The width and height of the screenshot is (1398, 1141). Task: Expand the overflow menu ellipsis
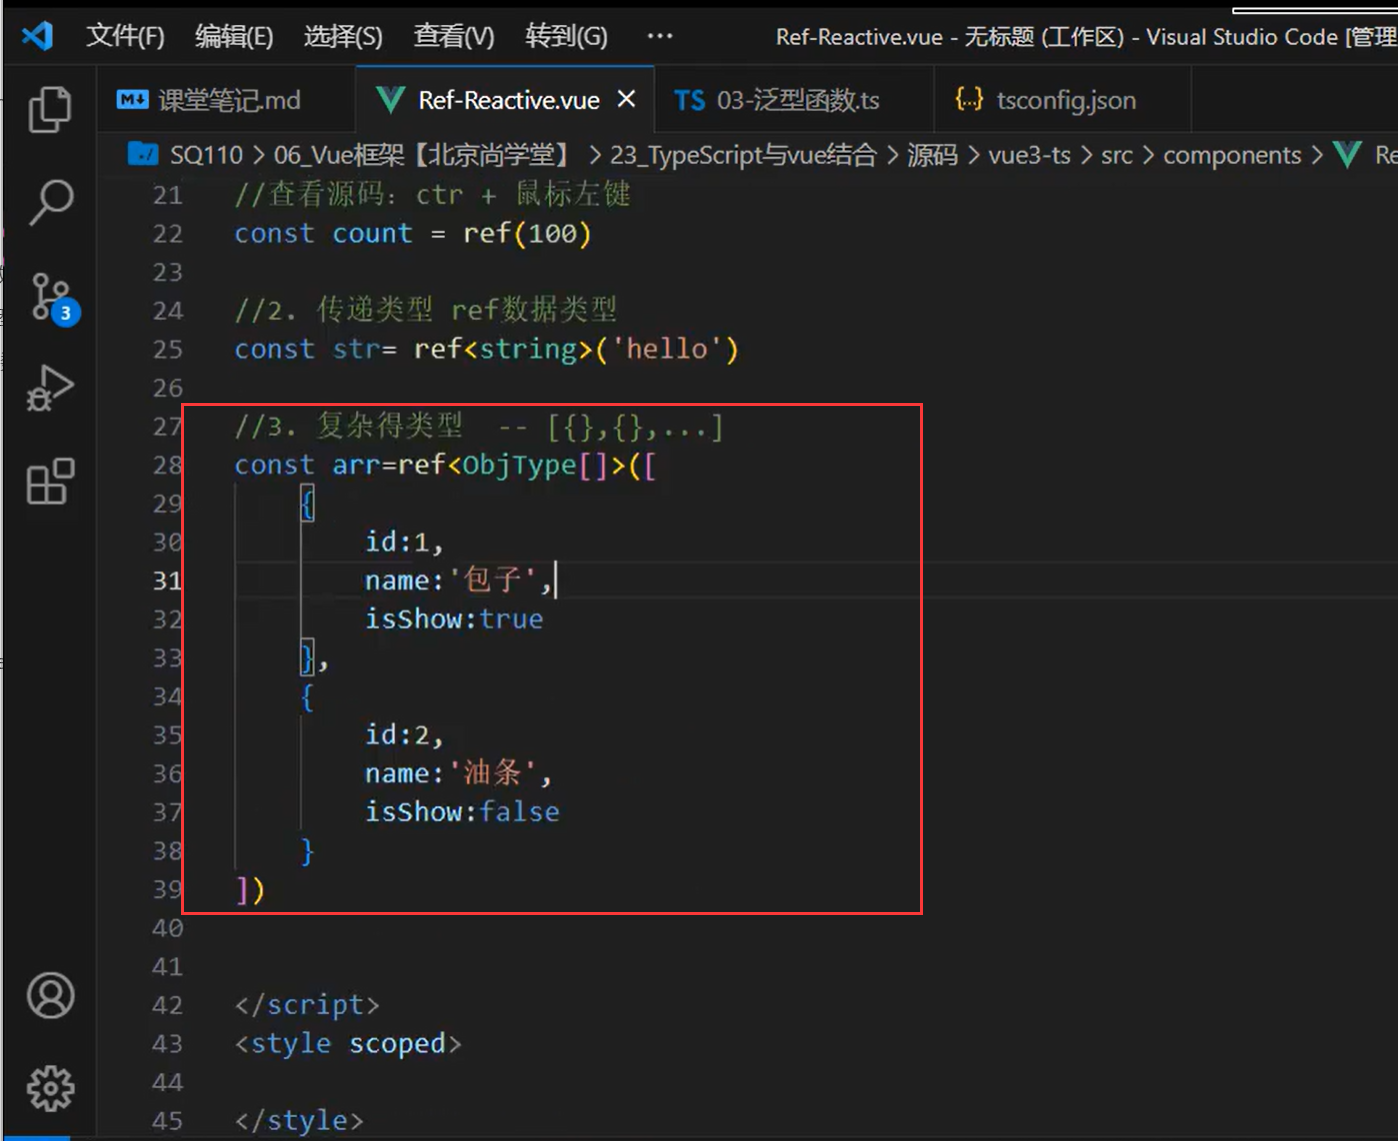pos(660,36)
